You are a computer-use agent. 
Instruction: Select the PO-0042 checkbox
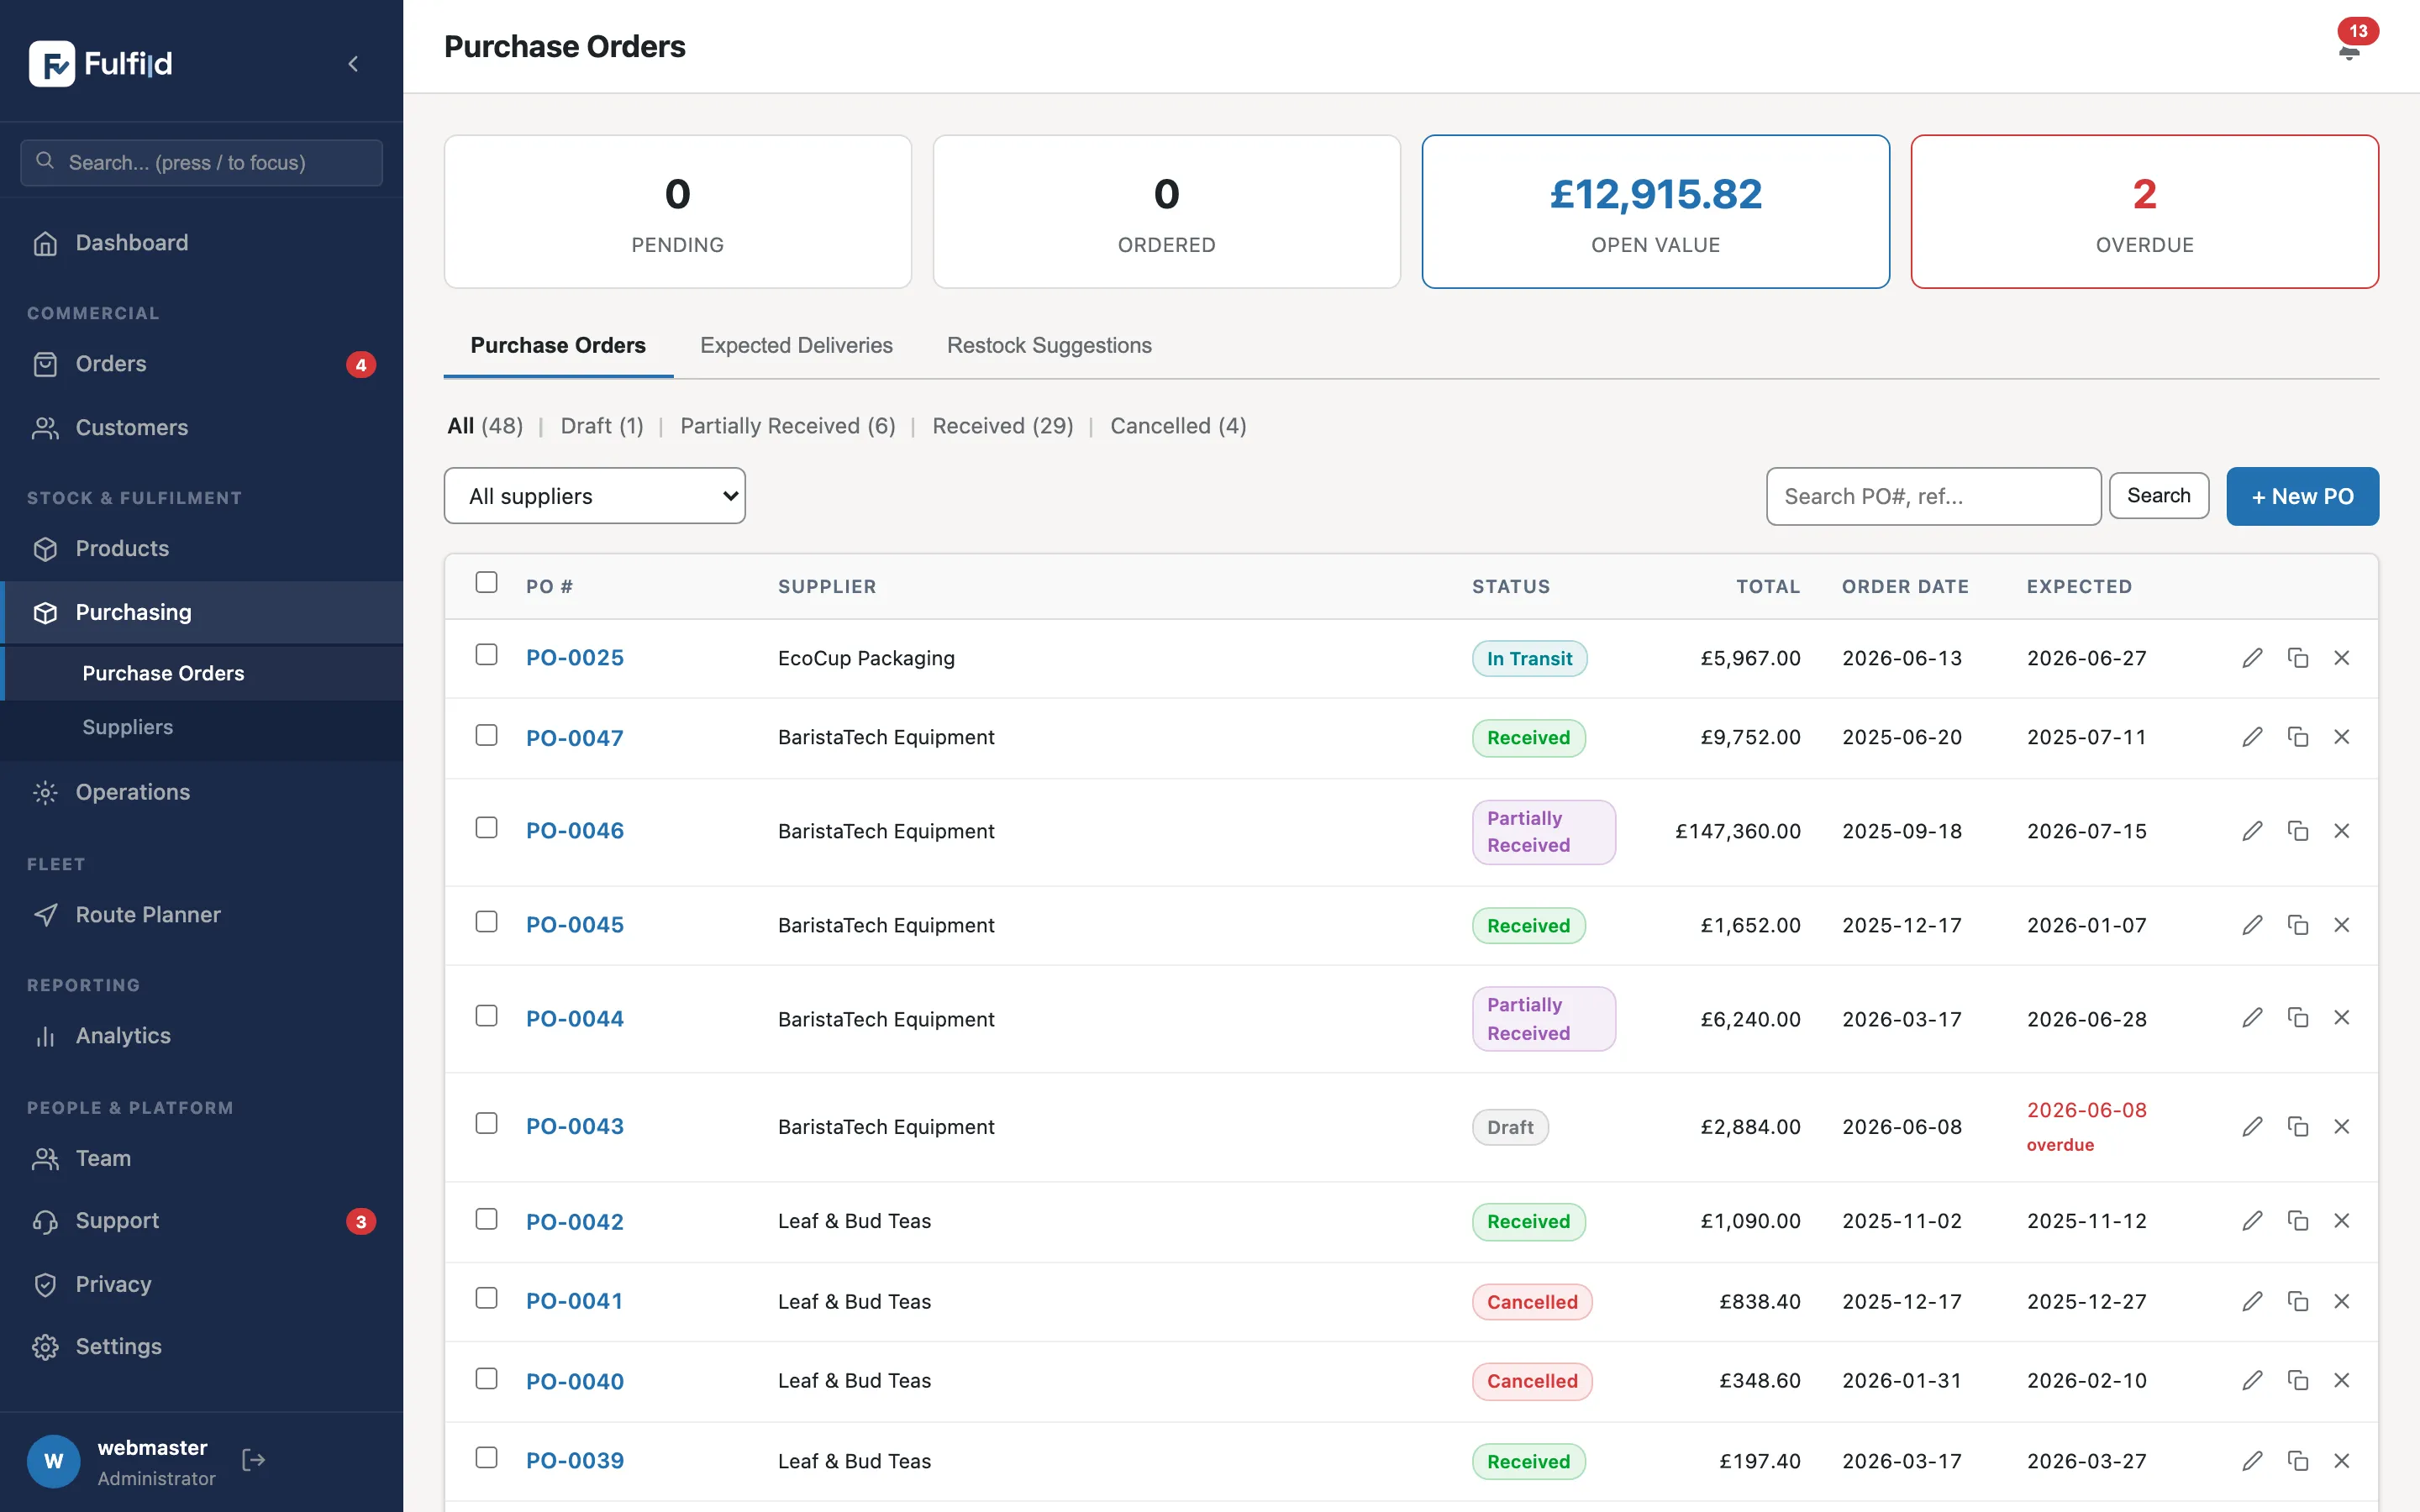point(486,1219)
